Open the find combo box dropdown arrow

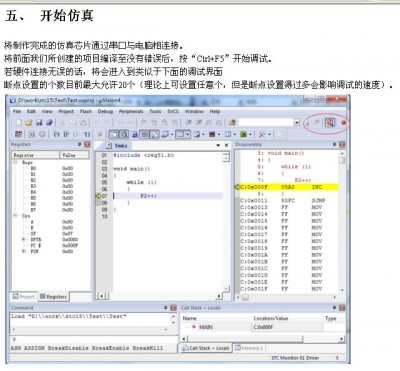coord(297,123)
